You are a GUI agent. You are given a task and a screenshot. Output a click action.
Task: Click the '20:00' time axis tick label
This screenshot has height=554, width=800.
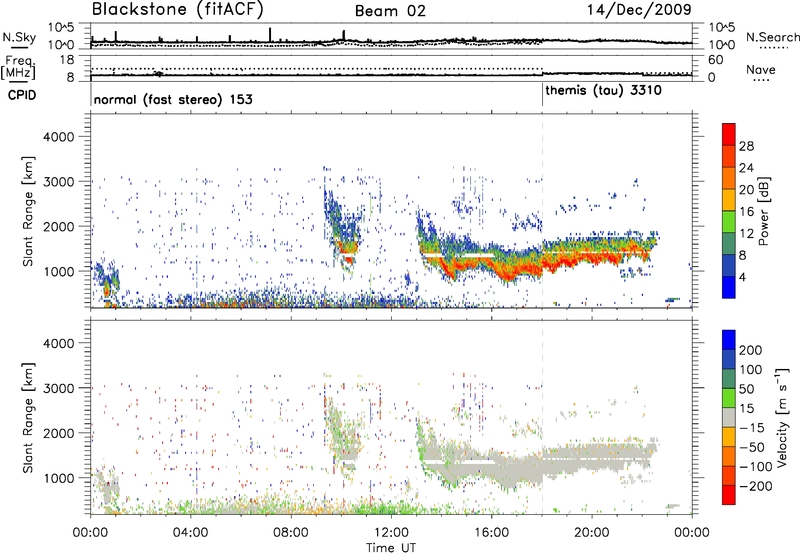coord(592,533)
